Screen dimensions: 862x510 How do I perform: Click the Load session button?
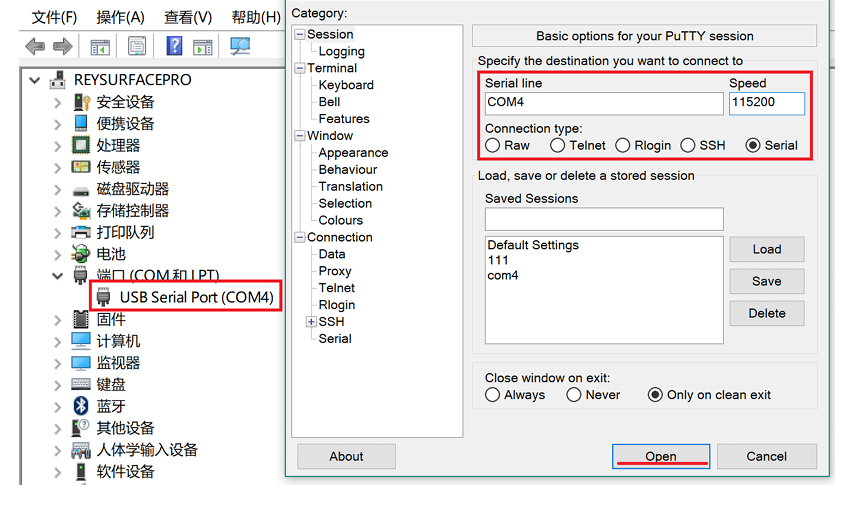(x=767, y=250)
